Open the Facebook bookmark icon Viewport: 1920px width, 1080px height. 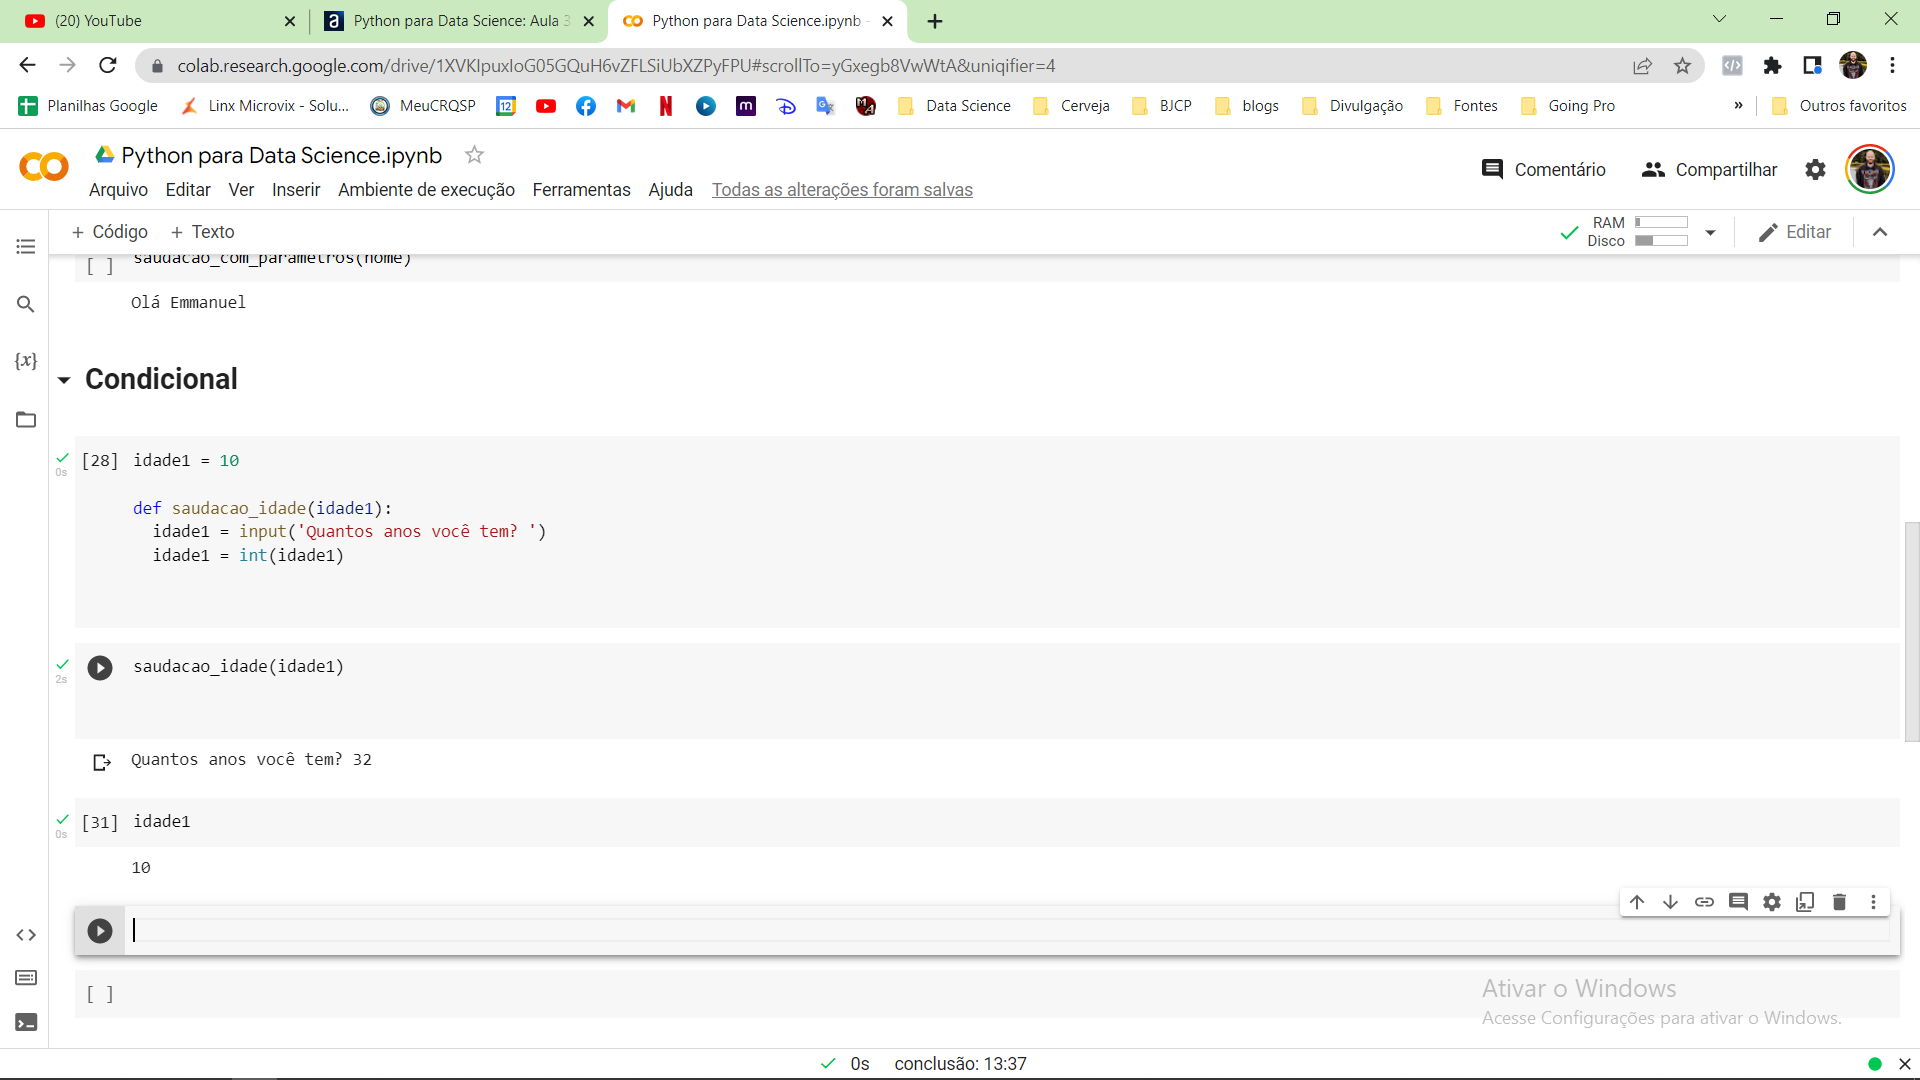pos(586,106)
